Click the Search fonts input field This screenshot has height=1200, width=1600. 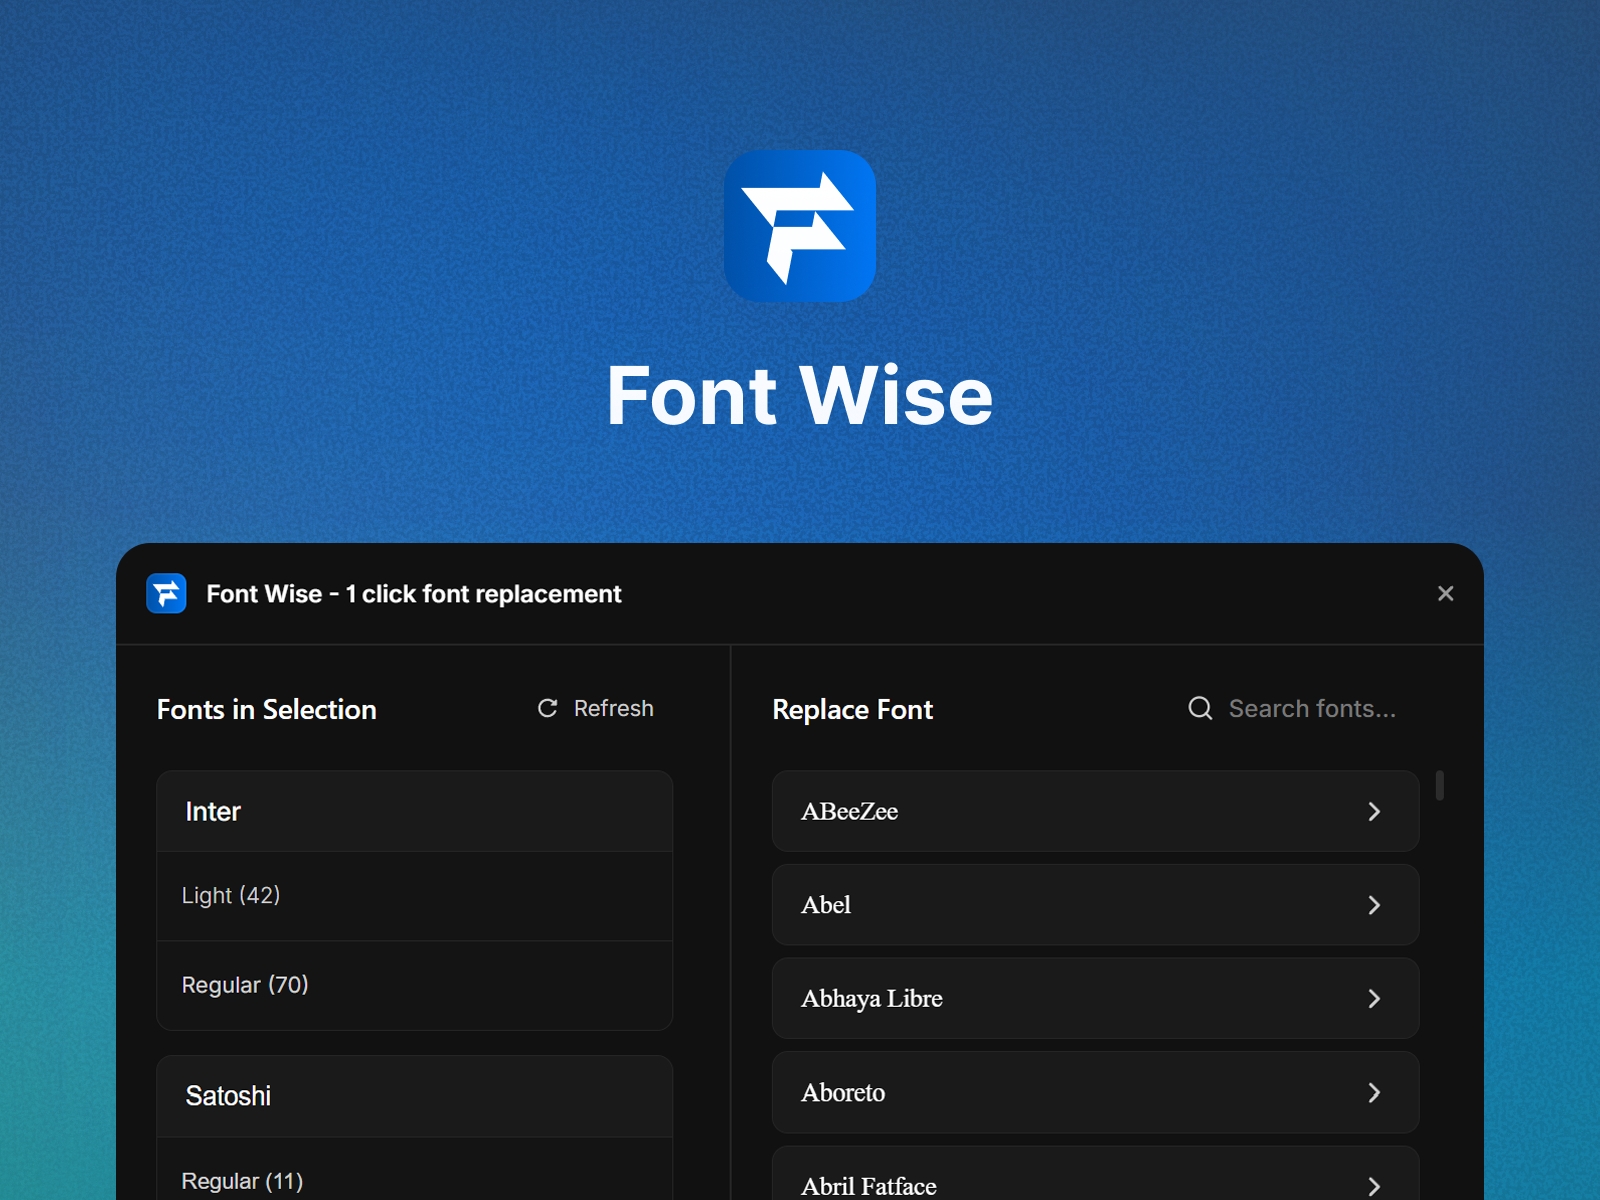click(1313, 708)
